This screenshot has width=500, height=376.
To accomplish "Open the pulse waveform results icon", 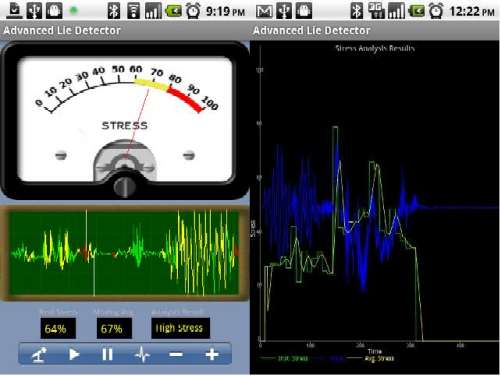I will click(x=142, y=354).
